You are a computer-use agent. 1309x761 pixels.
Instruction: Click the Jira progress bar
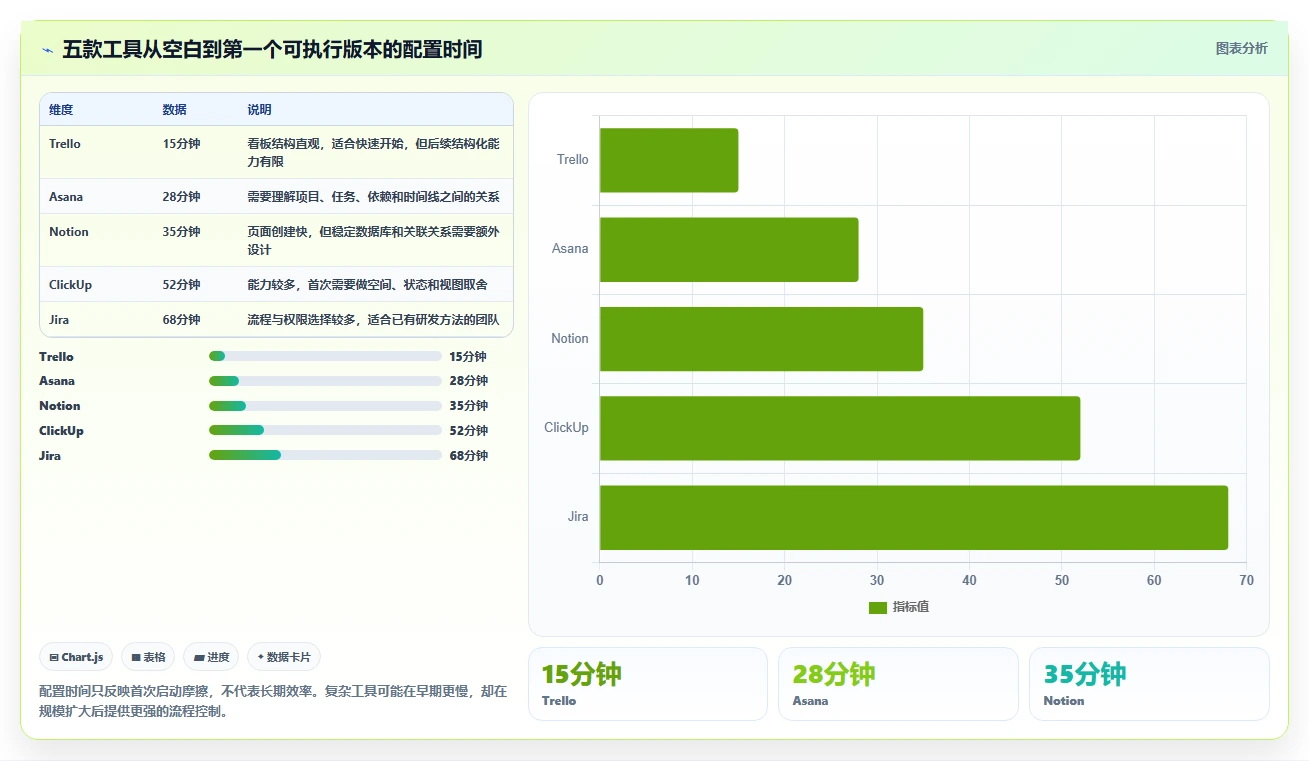(x=325, y=455)
